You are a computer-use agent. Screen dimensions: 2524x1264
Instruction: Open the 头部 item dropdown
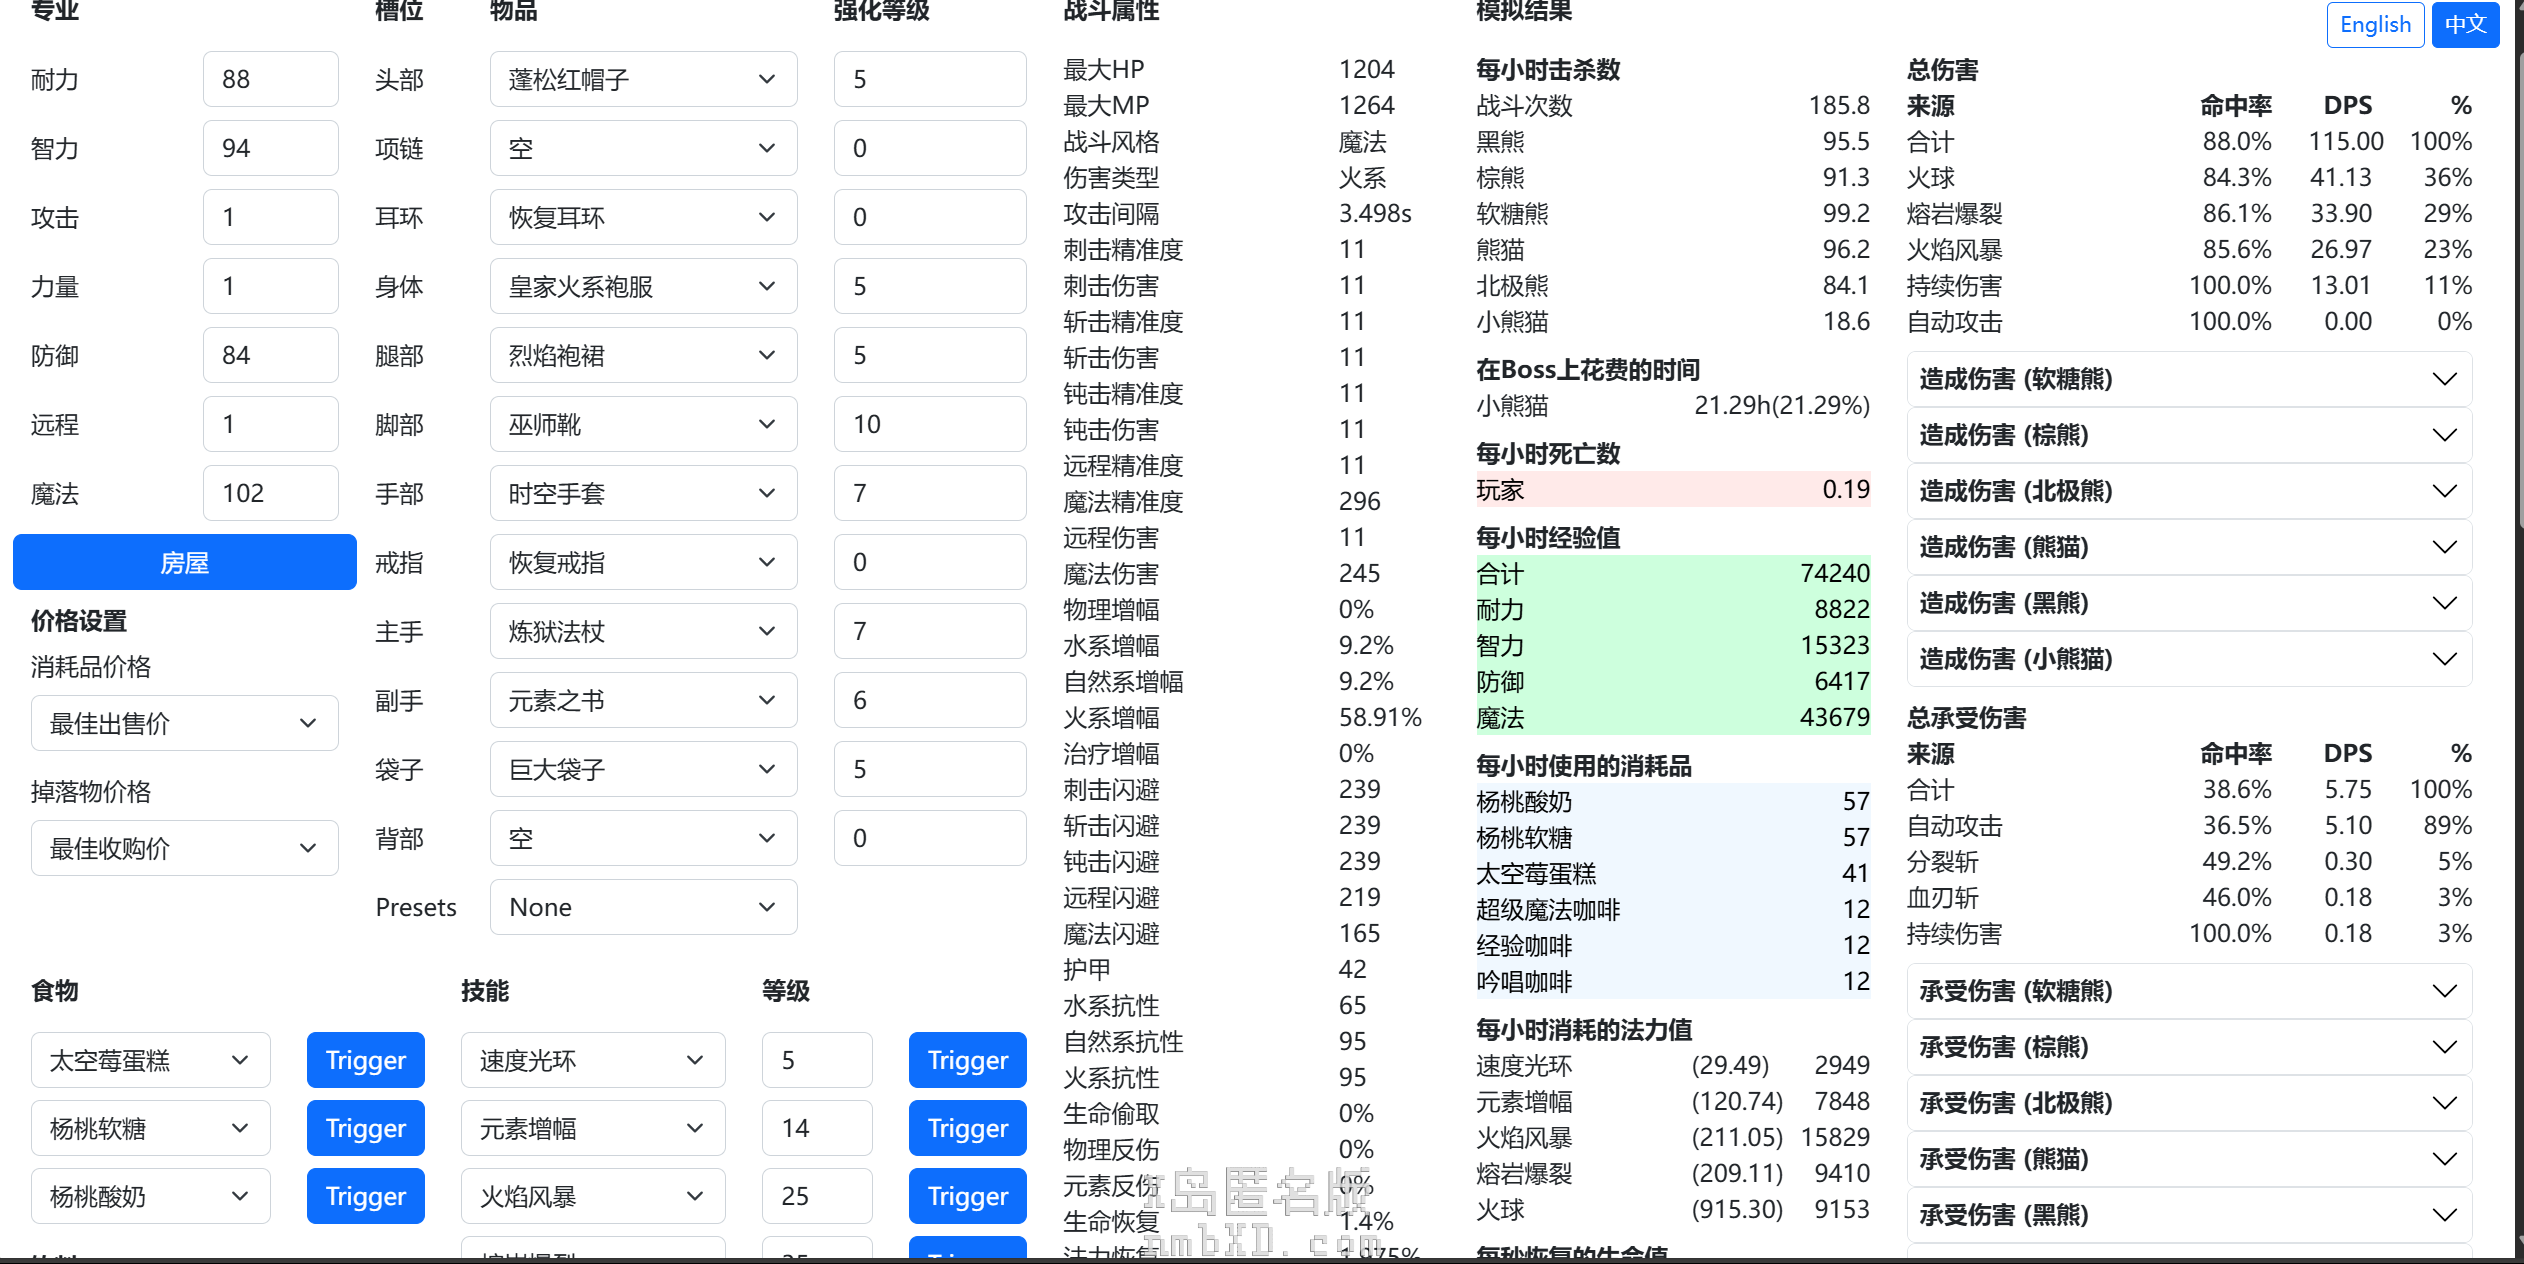[643, 79]
